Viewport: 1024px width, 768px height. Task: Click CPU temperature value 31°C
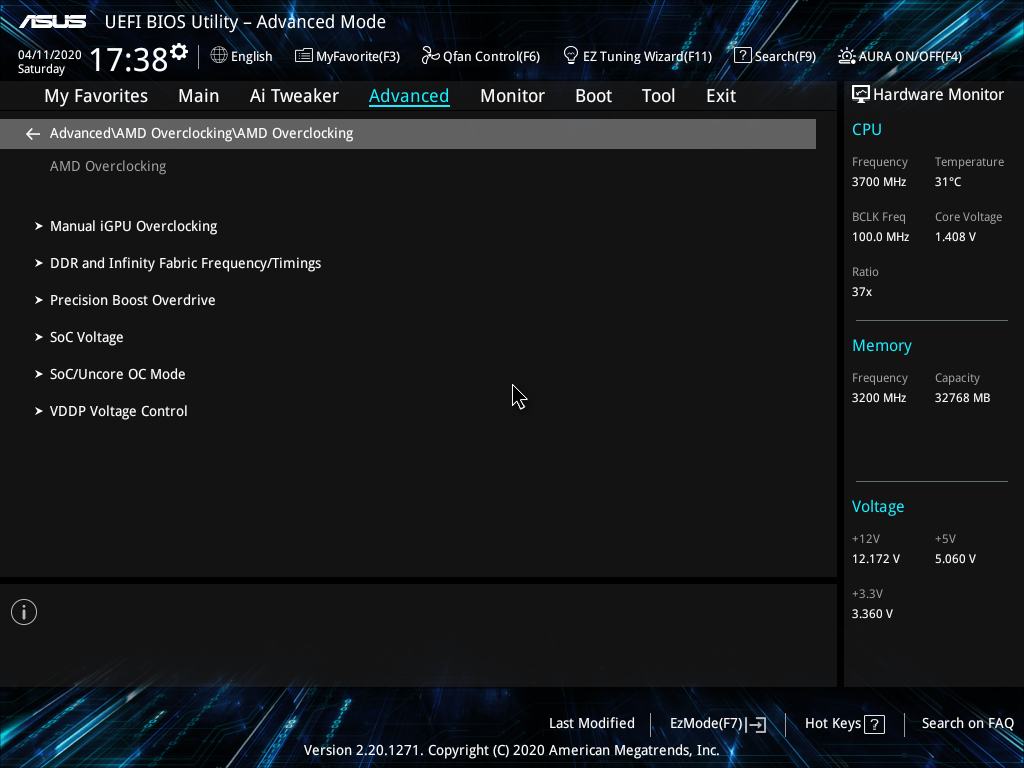click(948, 182)
